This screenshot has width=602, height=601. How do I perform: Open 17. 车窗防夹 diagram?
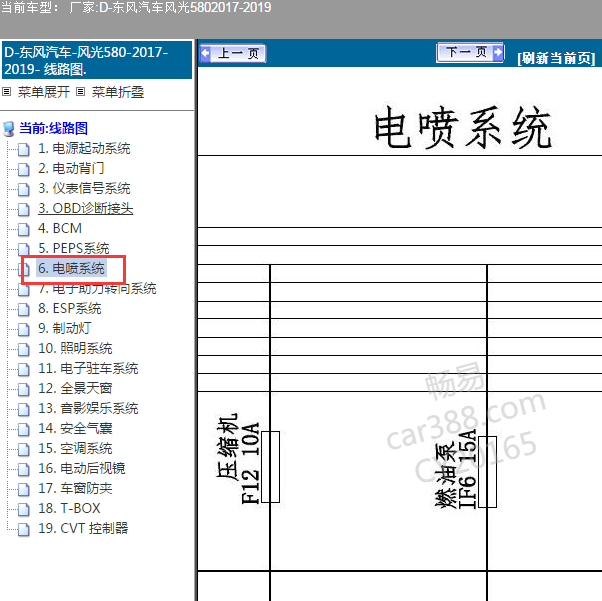pyautogui.click(x=75, y=488)
